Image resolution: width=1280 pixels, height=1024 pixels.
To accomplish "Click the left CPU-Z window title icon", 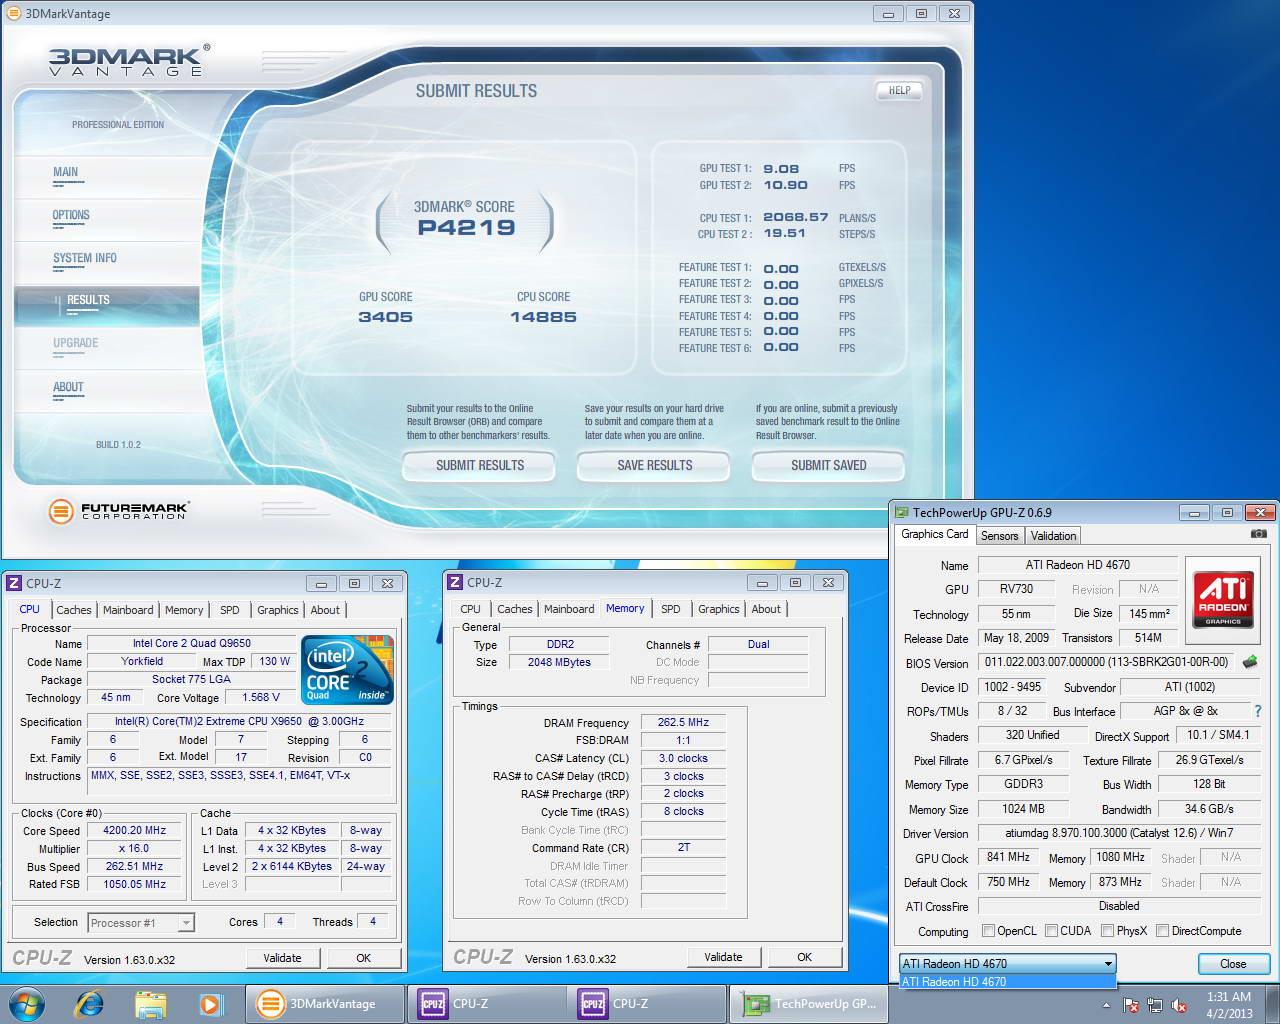I will tap(14, 583).
